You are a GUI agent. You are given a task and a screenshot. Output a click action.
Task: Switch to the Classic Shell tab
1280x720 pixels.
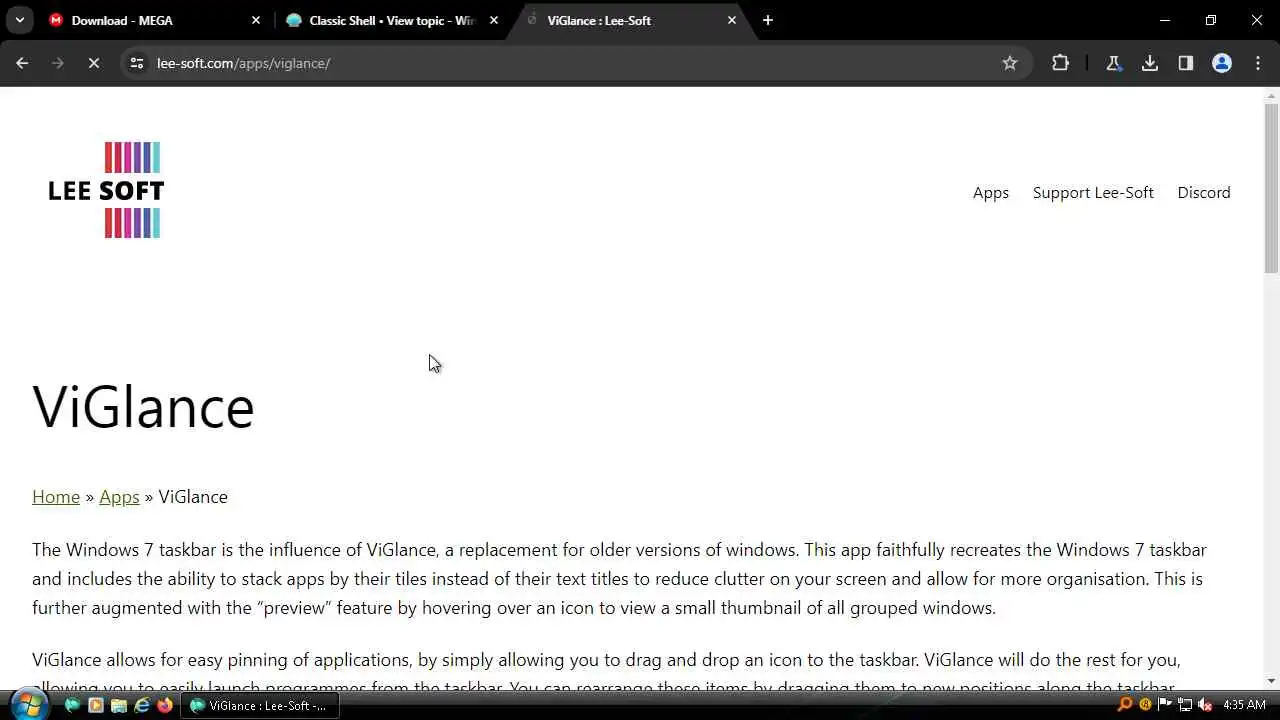coord(392,20)
